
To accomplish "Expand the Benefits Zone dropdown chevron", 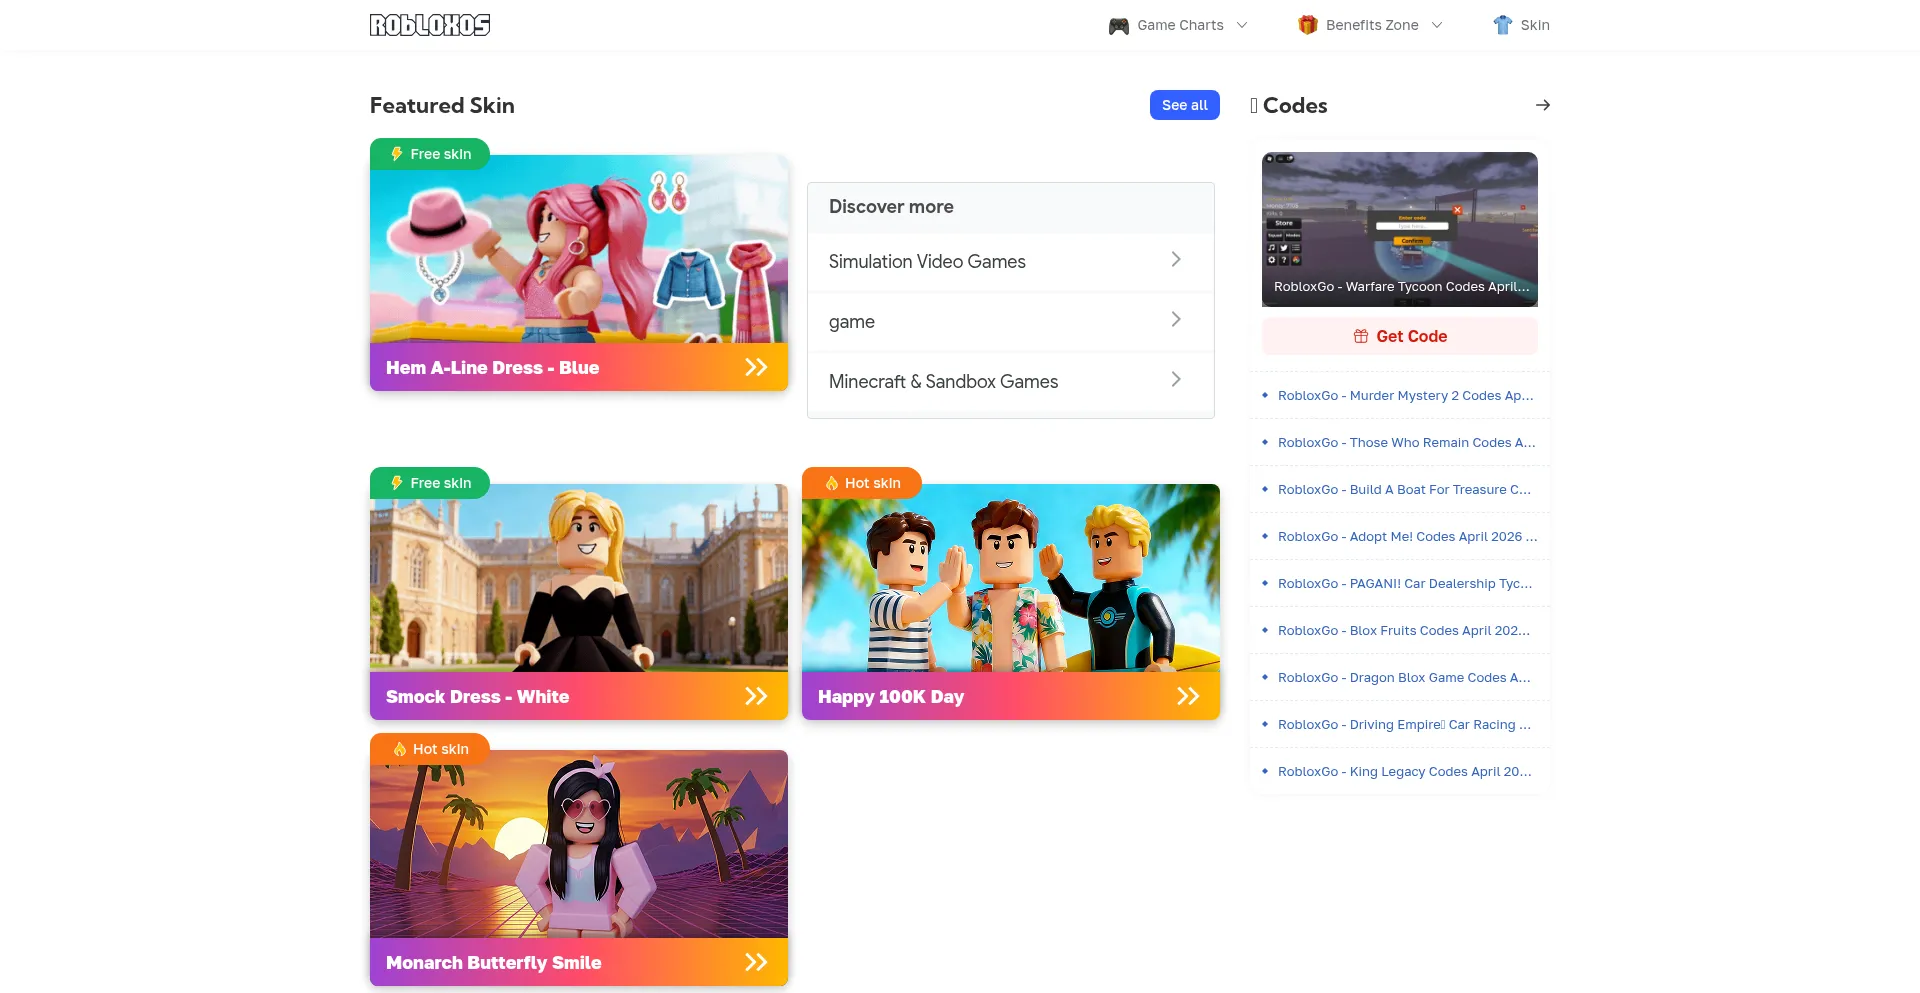I will 1437,25.
